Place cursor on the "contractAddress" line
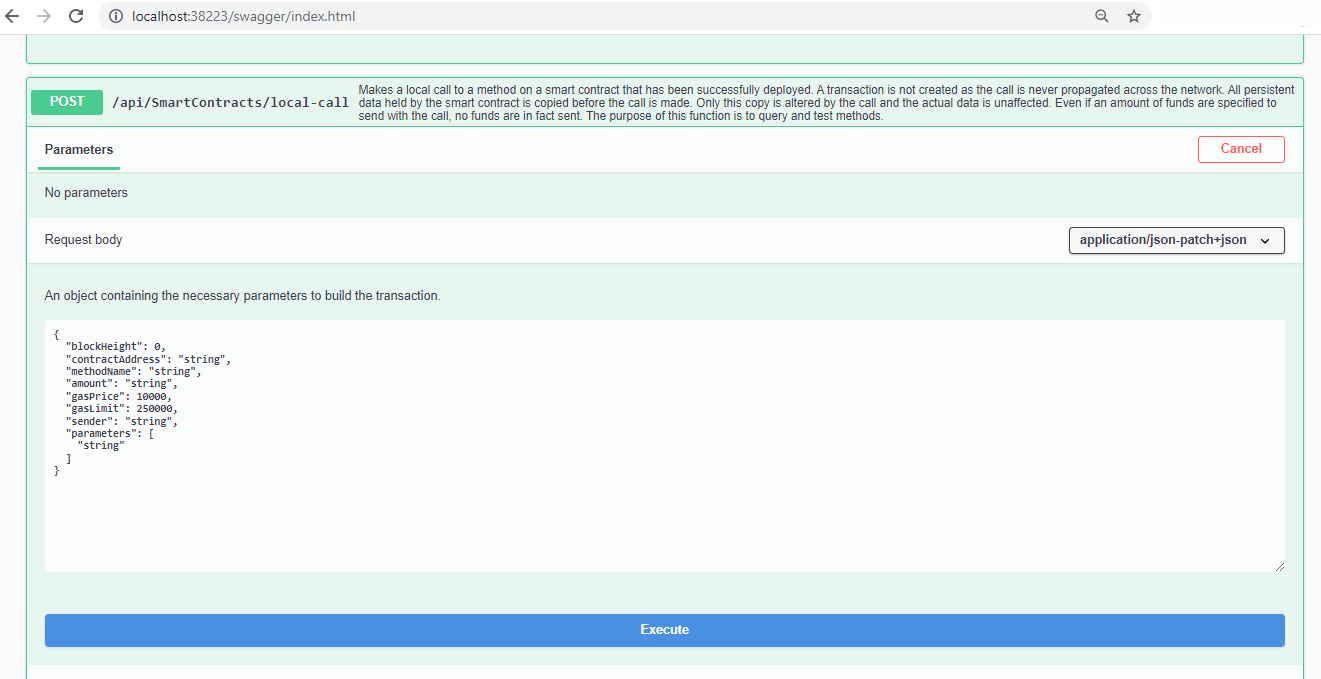 pyautogui.click(x=149, y=358)
